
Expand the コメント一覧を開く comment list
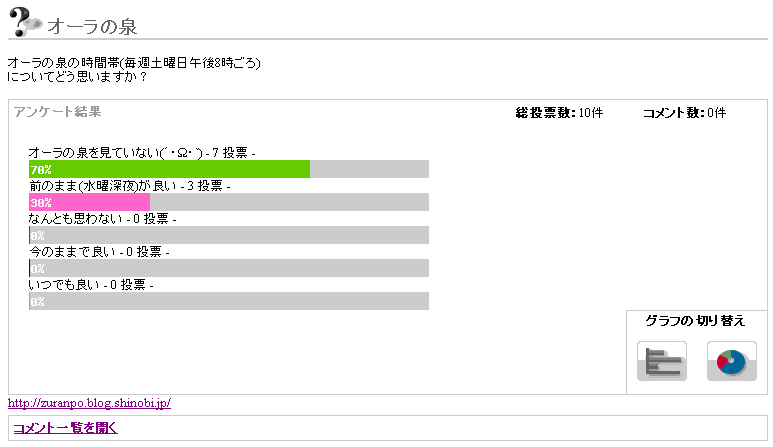[65, 428]
